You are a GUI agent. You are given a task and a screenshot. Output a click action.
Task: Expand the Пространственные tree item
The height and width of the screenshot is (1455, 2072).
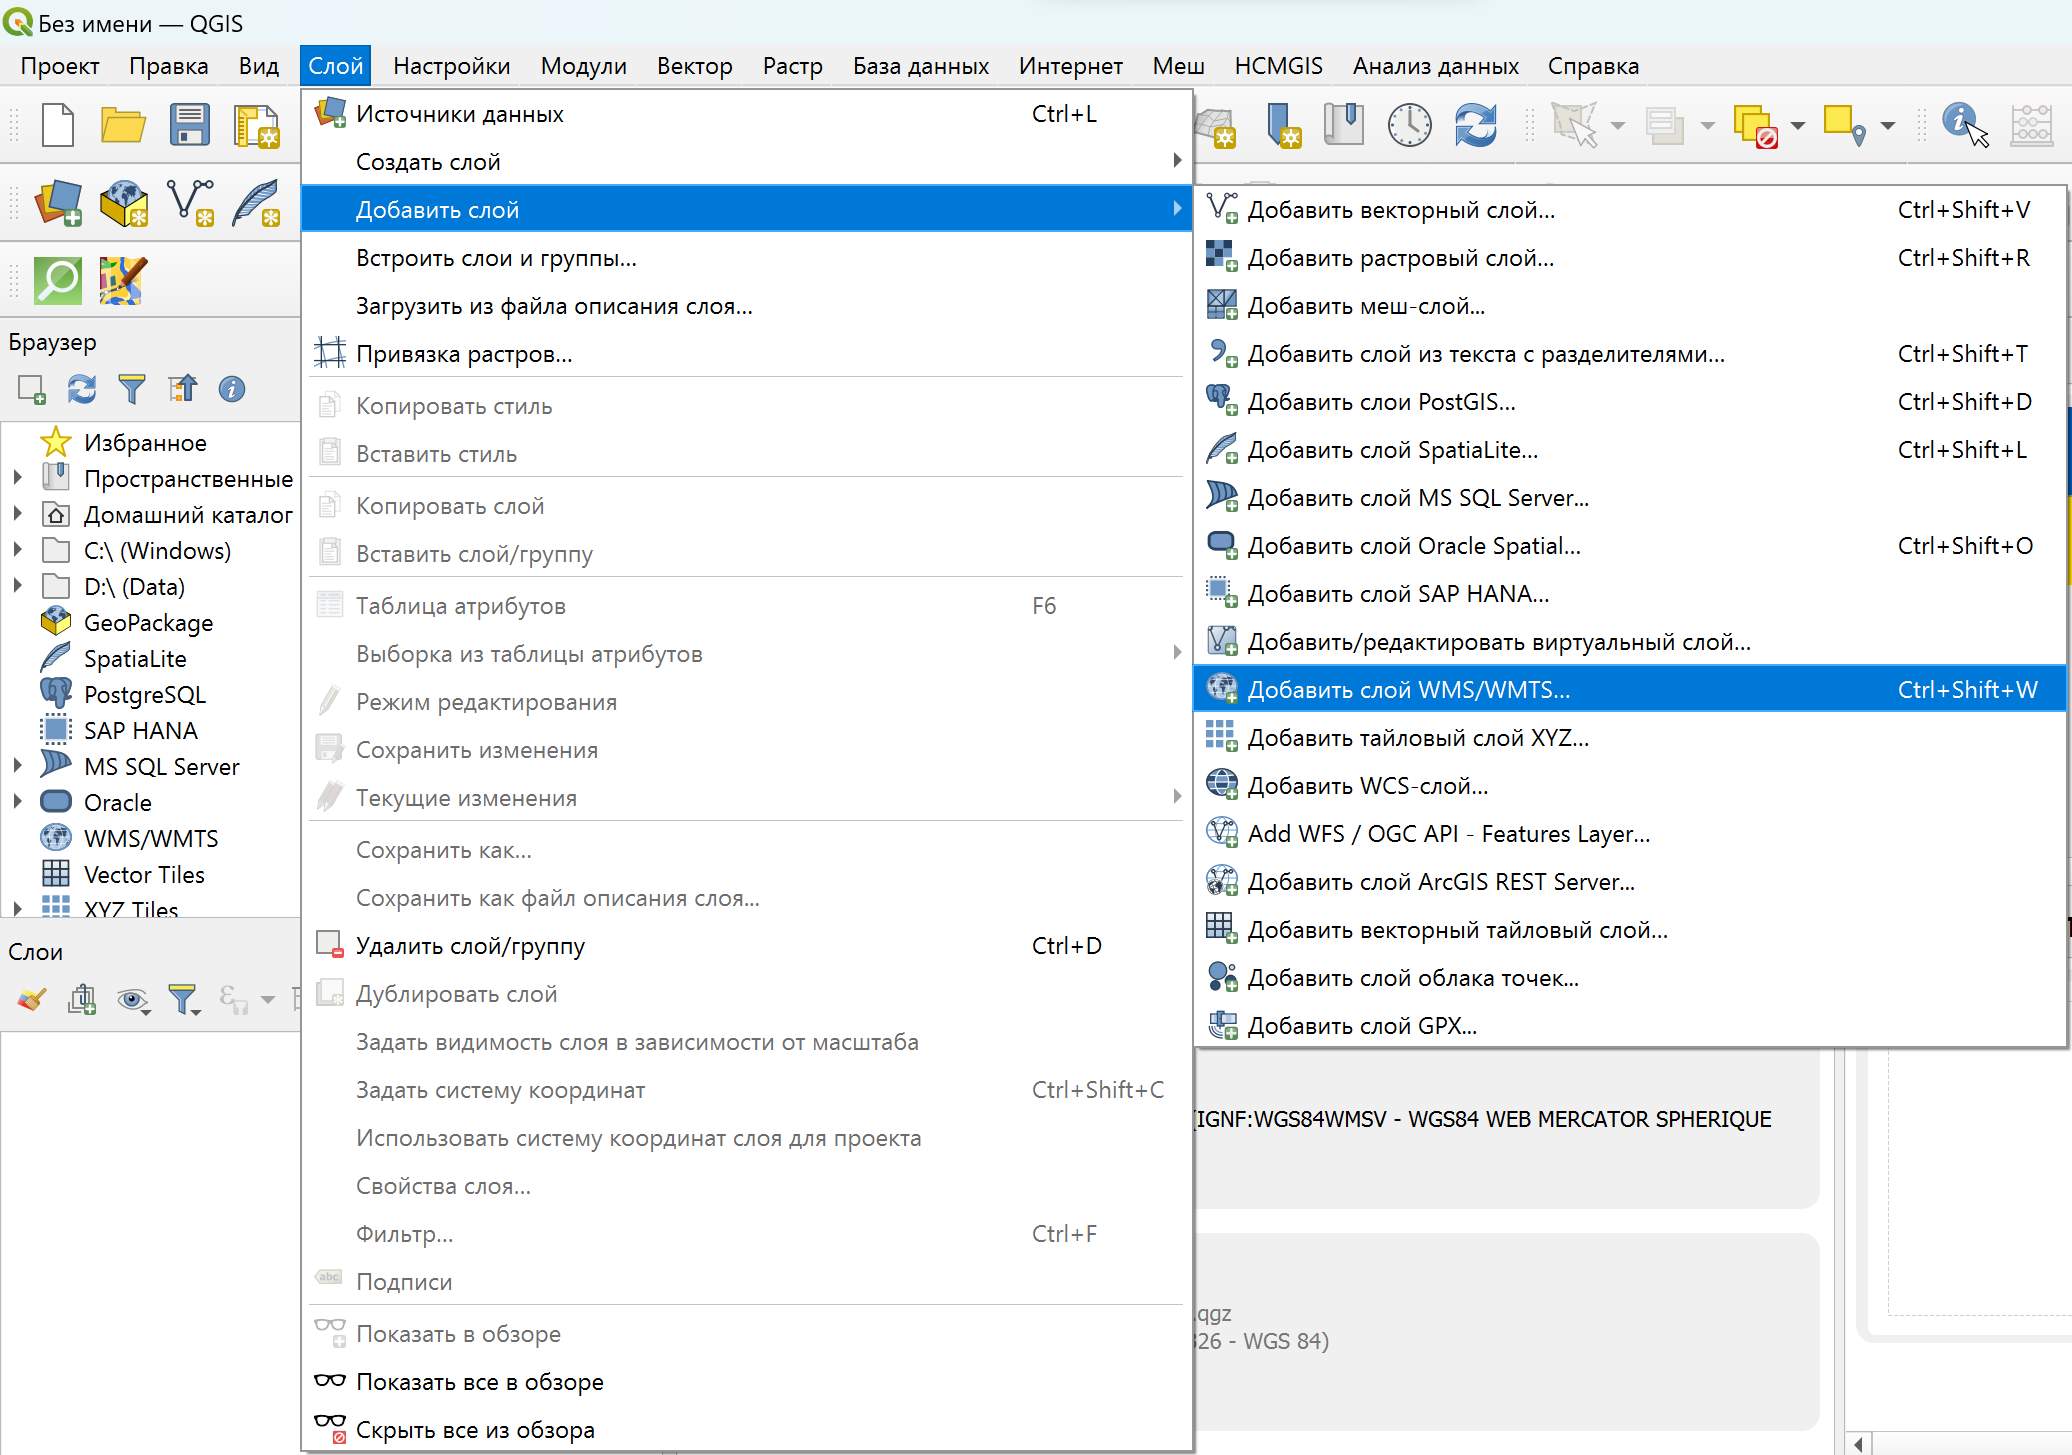click(x=17, y=478)
